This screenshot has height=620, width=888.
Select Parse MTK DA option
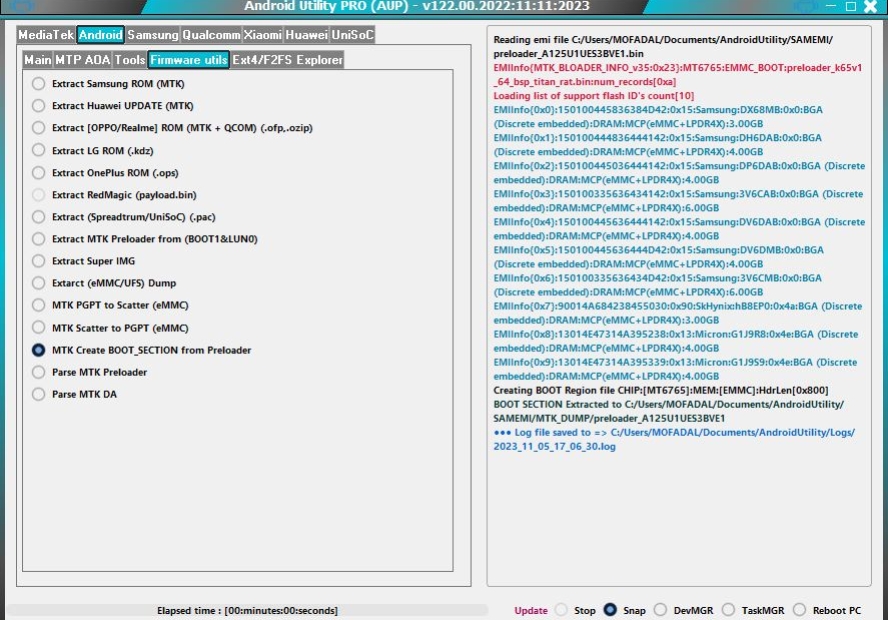point(74,394)
